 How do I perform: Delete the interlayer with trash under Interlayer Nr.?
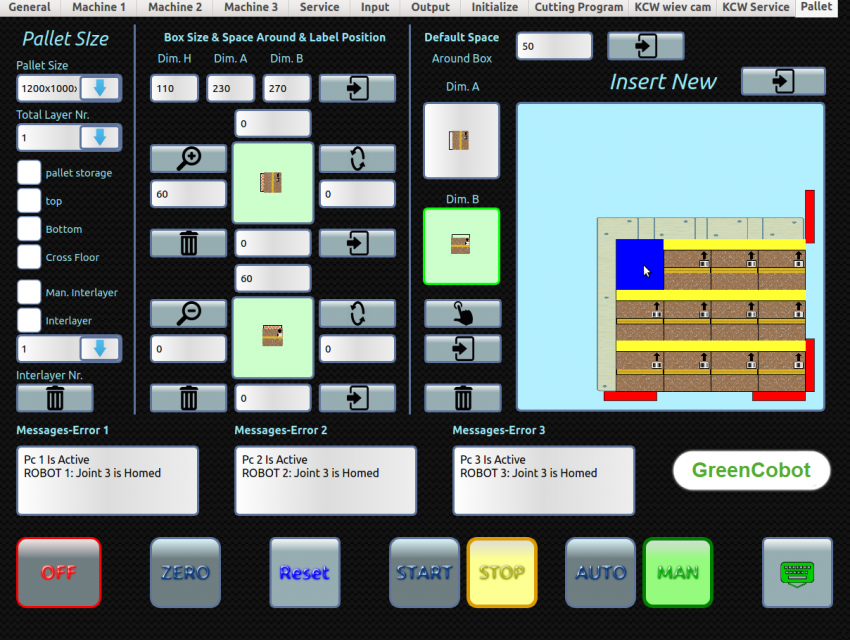pyautogui.click(x=55, y=398)
